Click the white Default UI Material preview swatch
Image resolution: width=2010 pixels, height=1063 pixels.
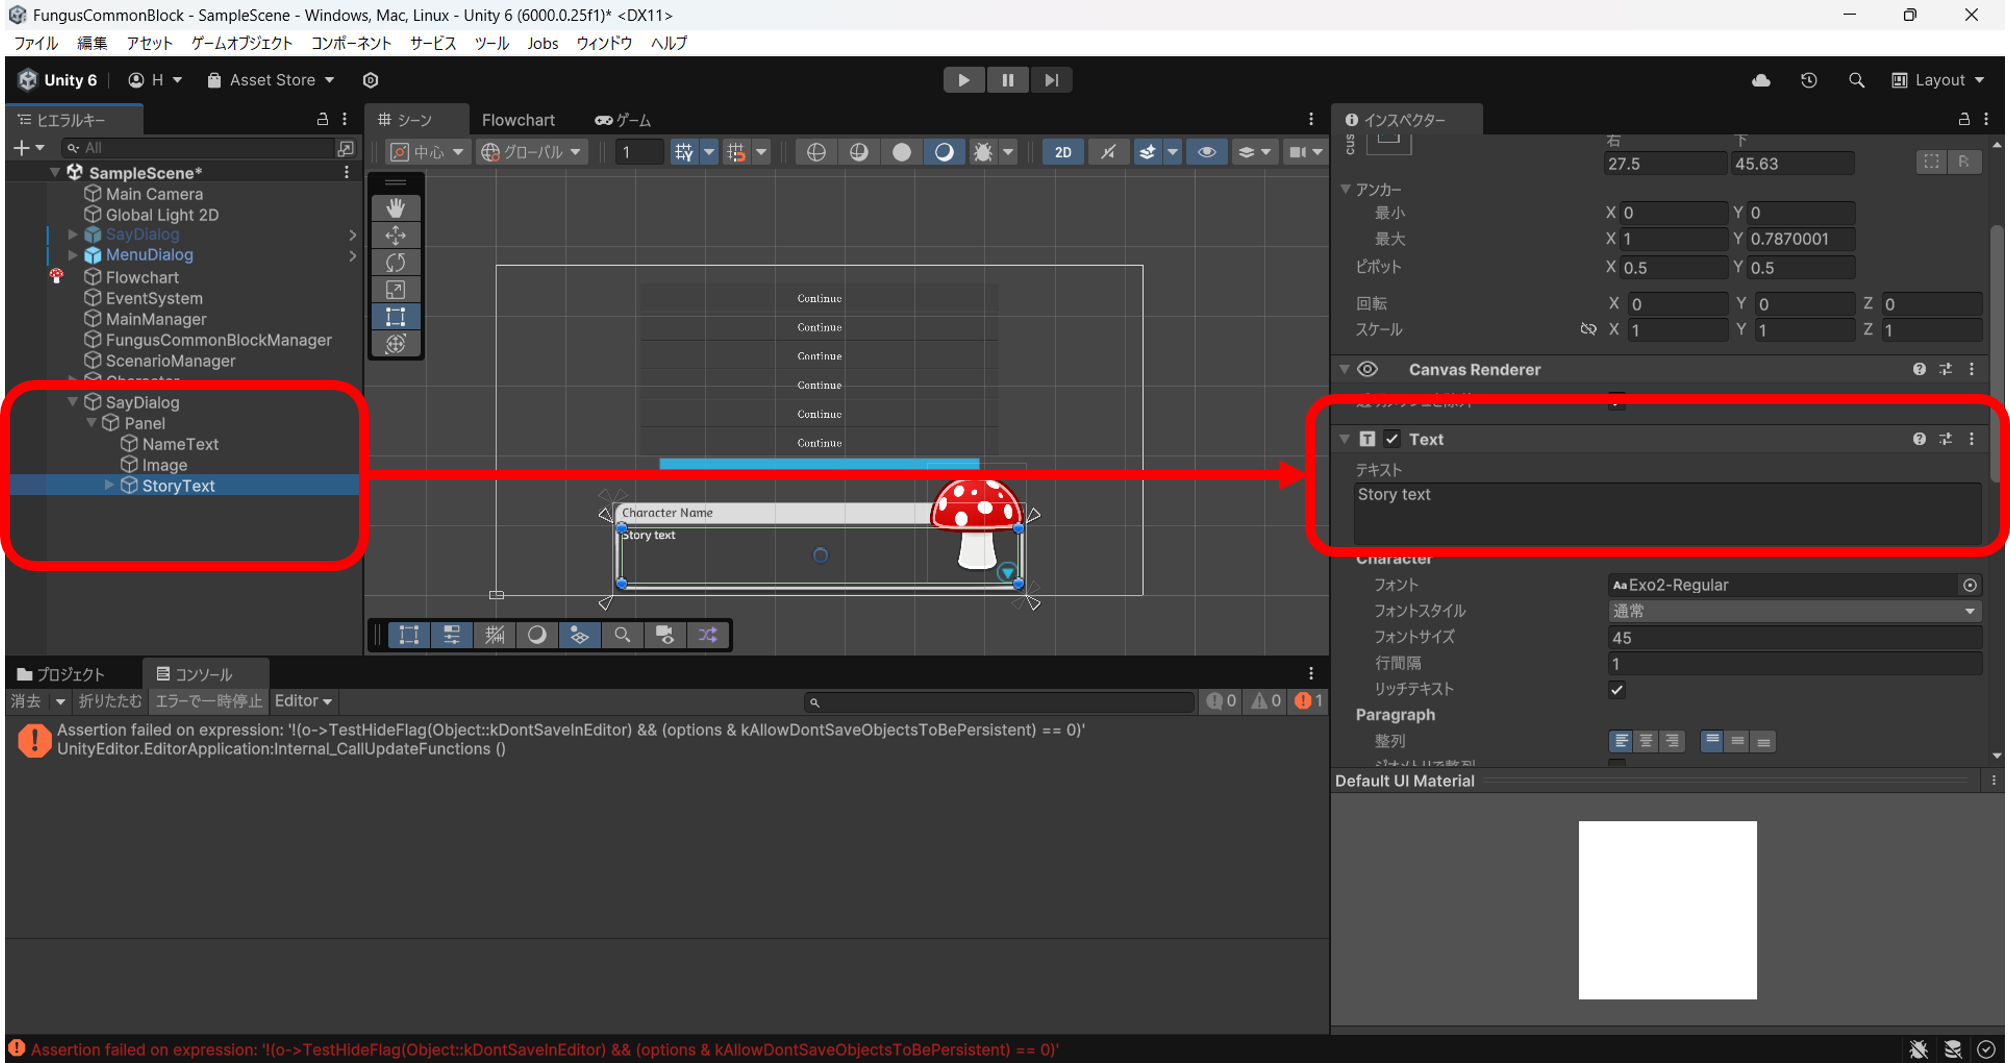click(1667, 909)
